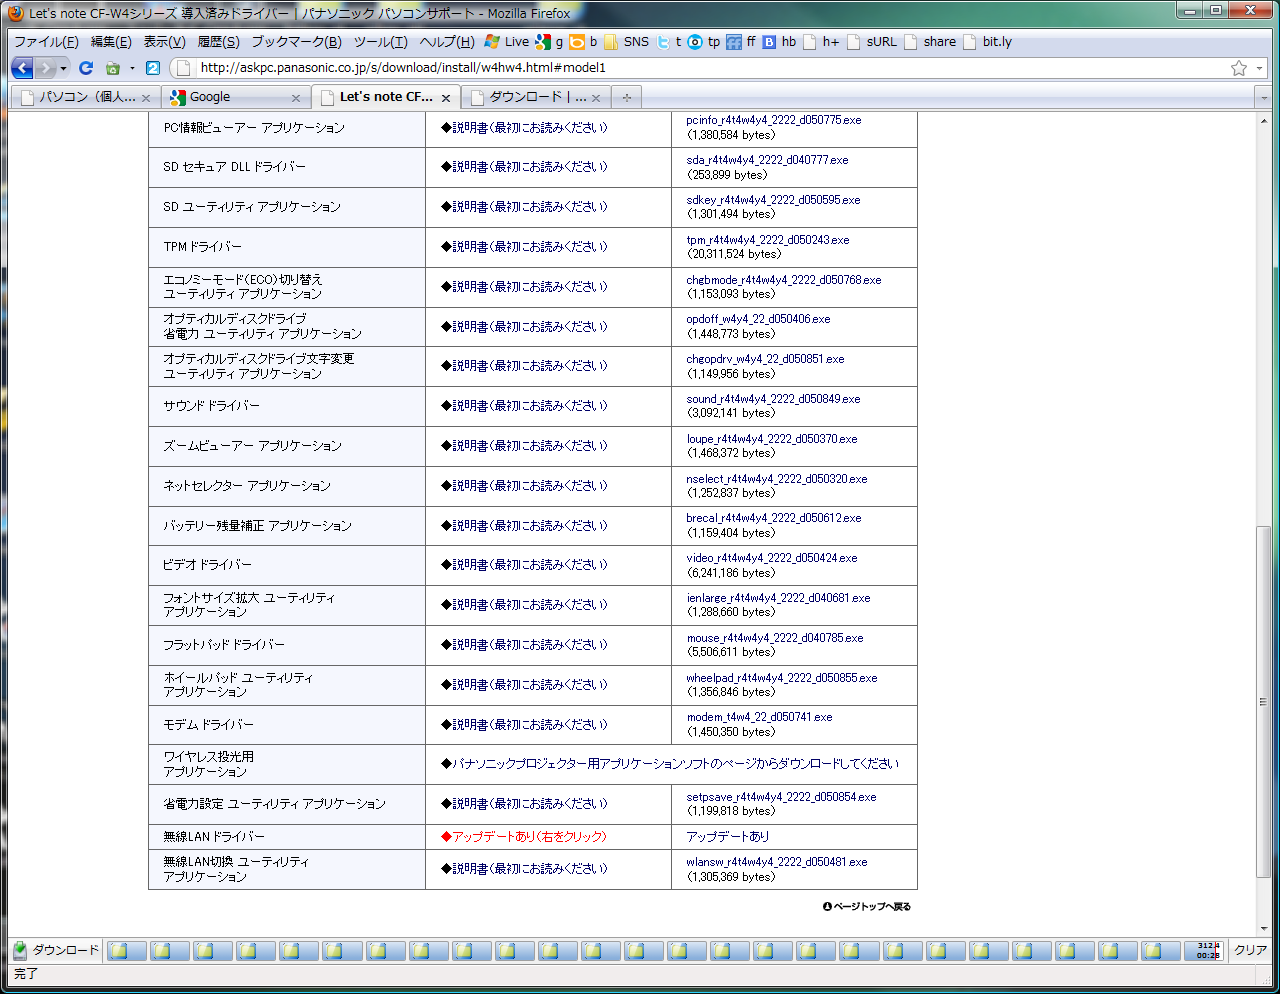The height and width of the screenshot is (994, 1280).
Task: Open ファイル(F) menu
Action: click(46, 42)
